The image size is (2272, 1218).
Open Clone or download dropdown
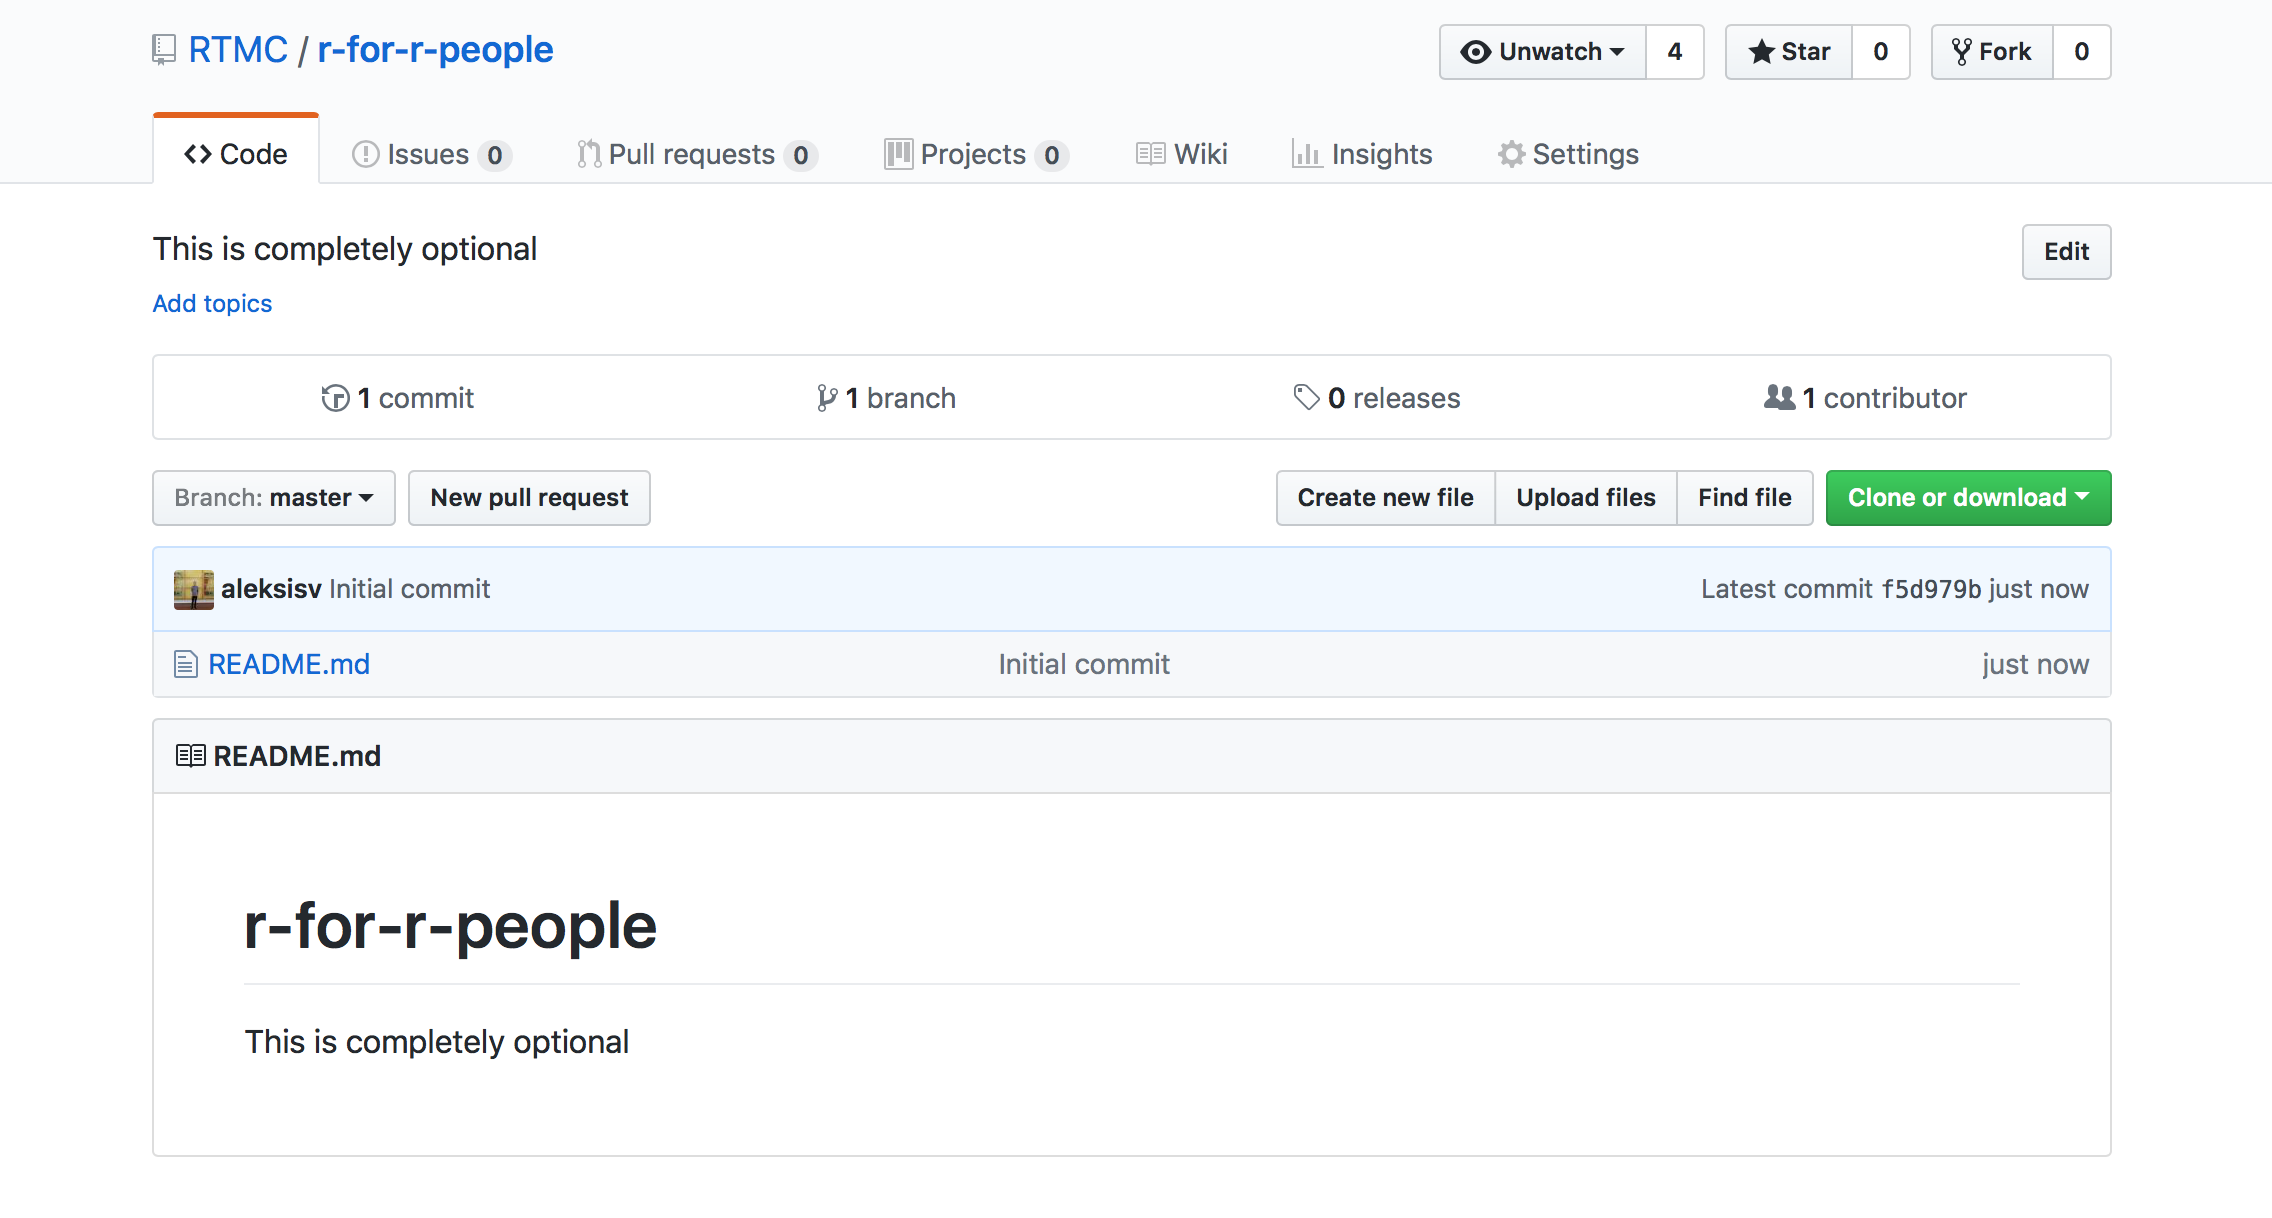click(1968, 498)
